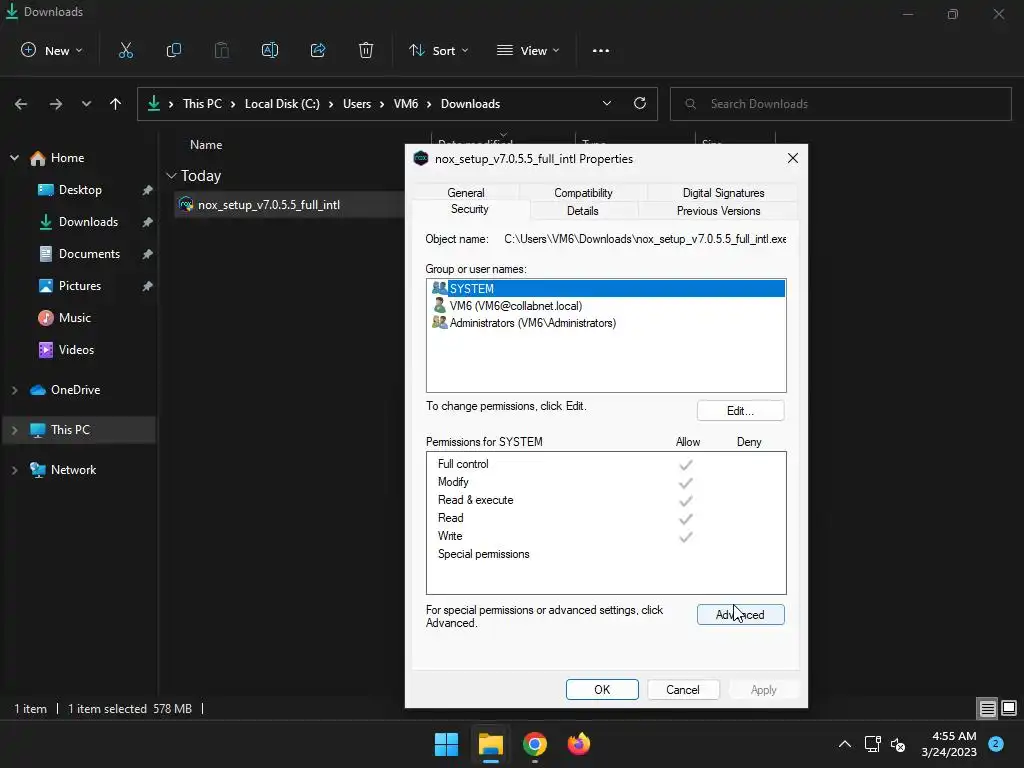
Task: Click the muted volume tray icon
Action: [898, 744]
